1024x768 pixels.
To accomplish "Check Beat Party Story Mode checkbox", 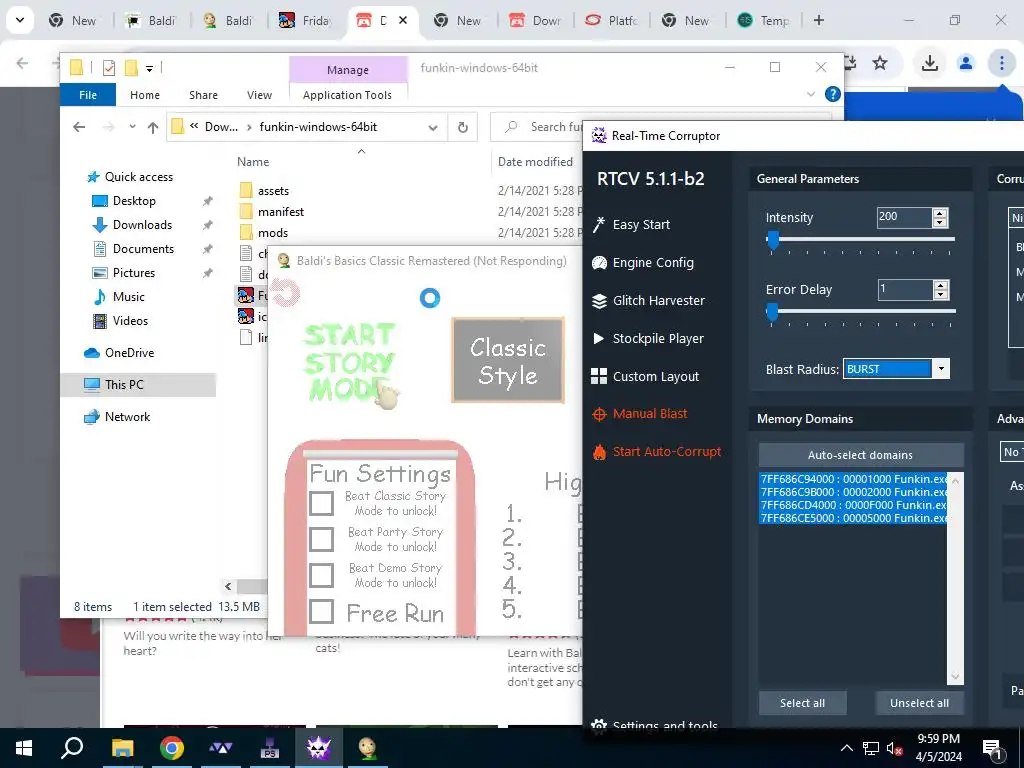I will 321,539.
